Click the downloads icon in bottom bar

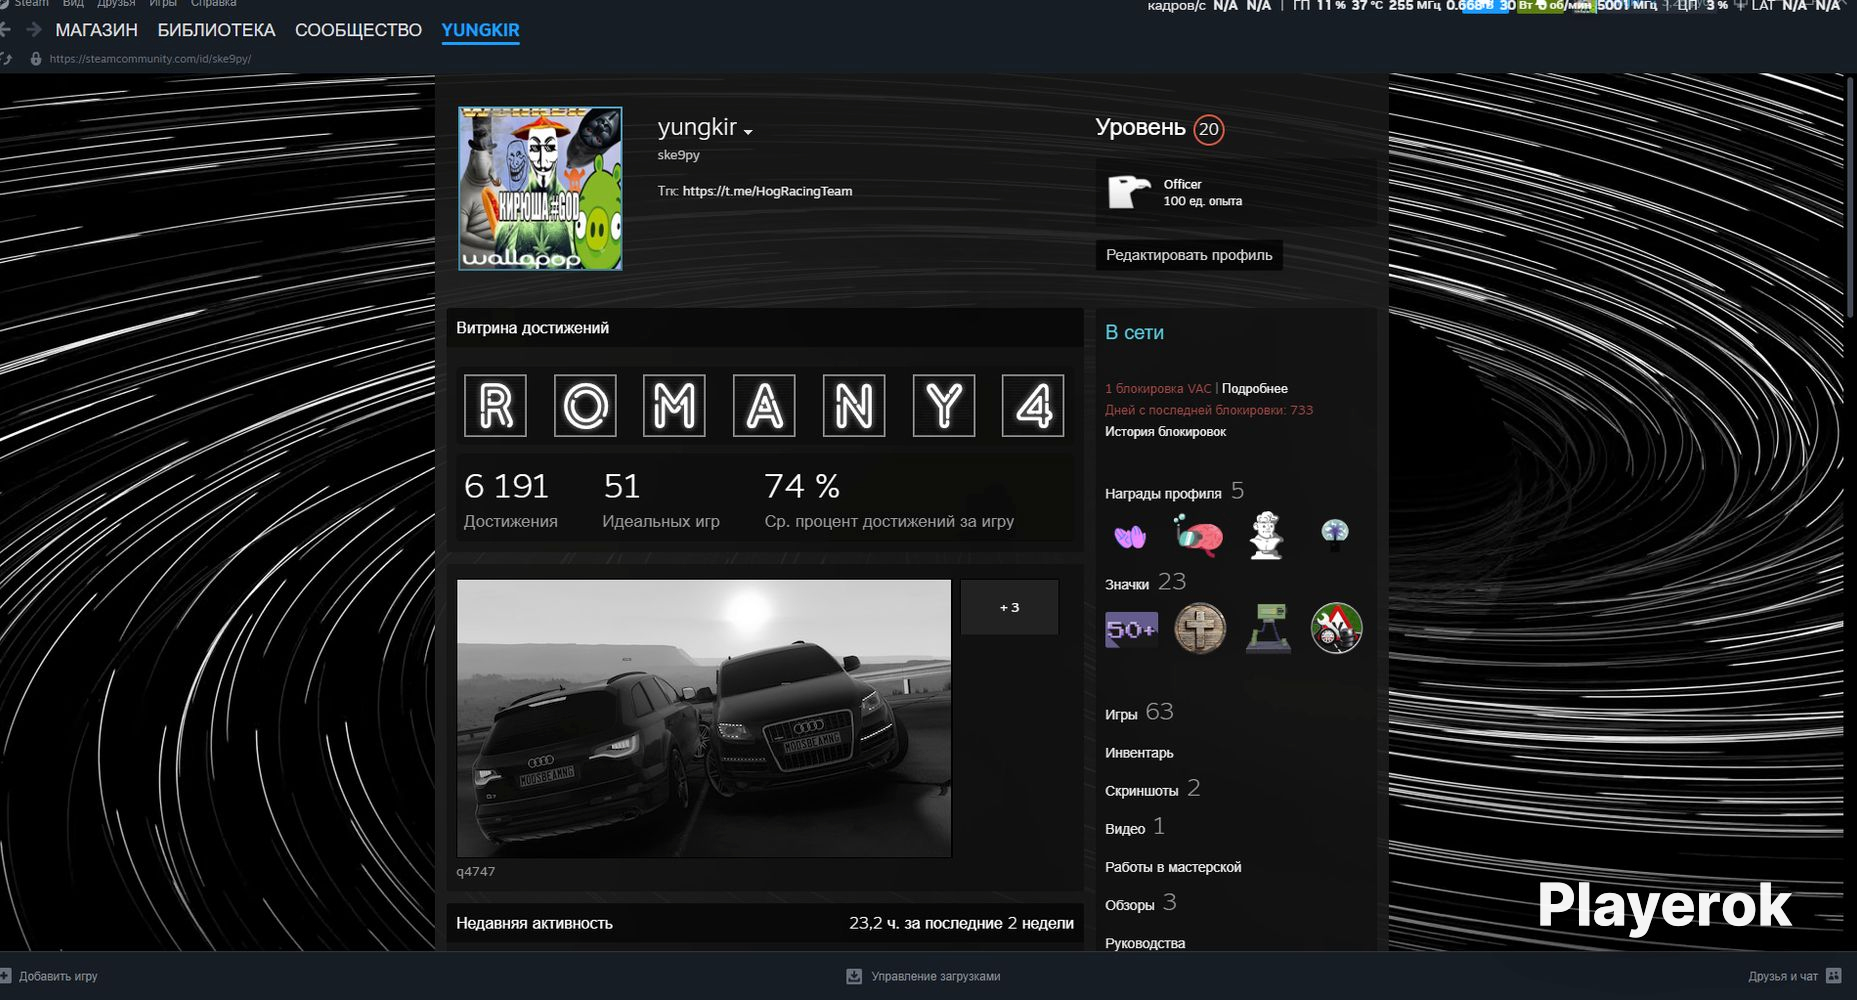(854, 976)
